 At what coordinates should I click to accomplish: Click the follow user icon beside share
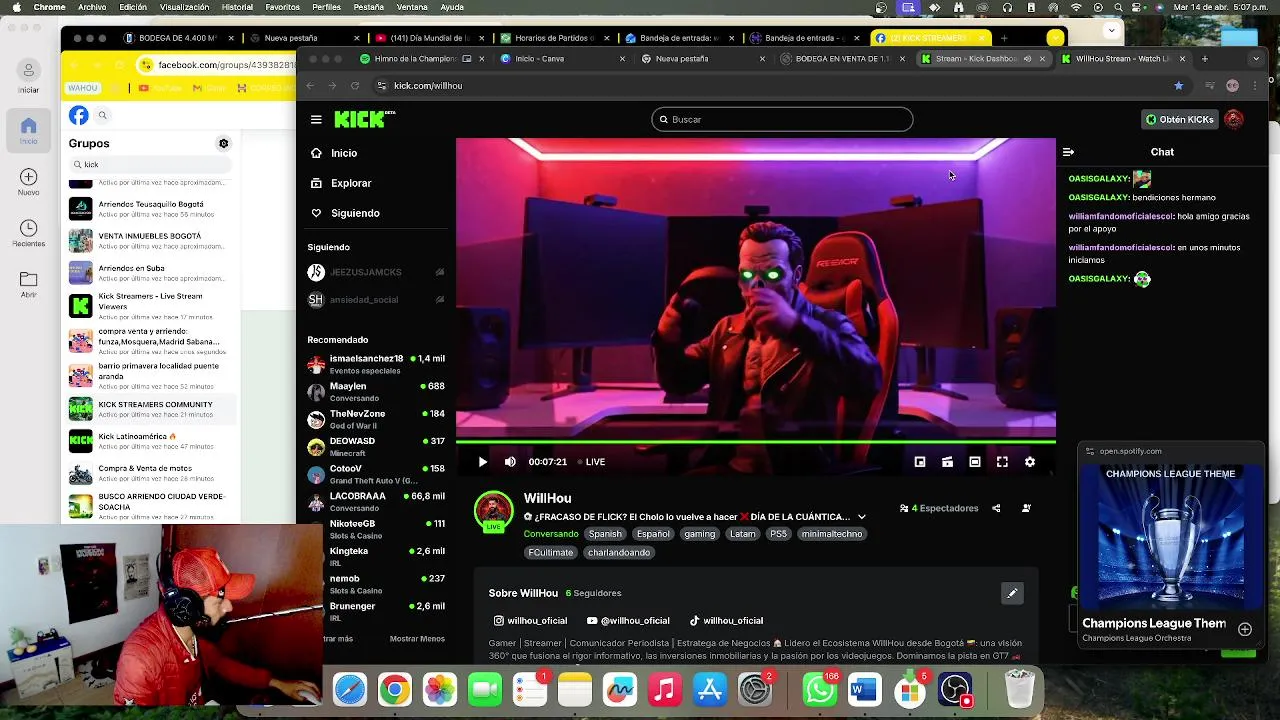tap(1026, 508)
